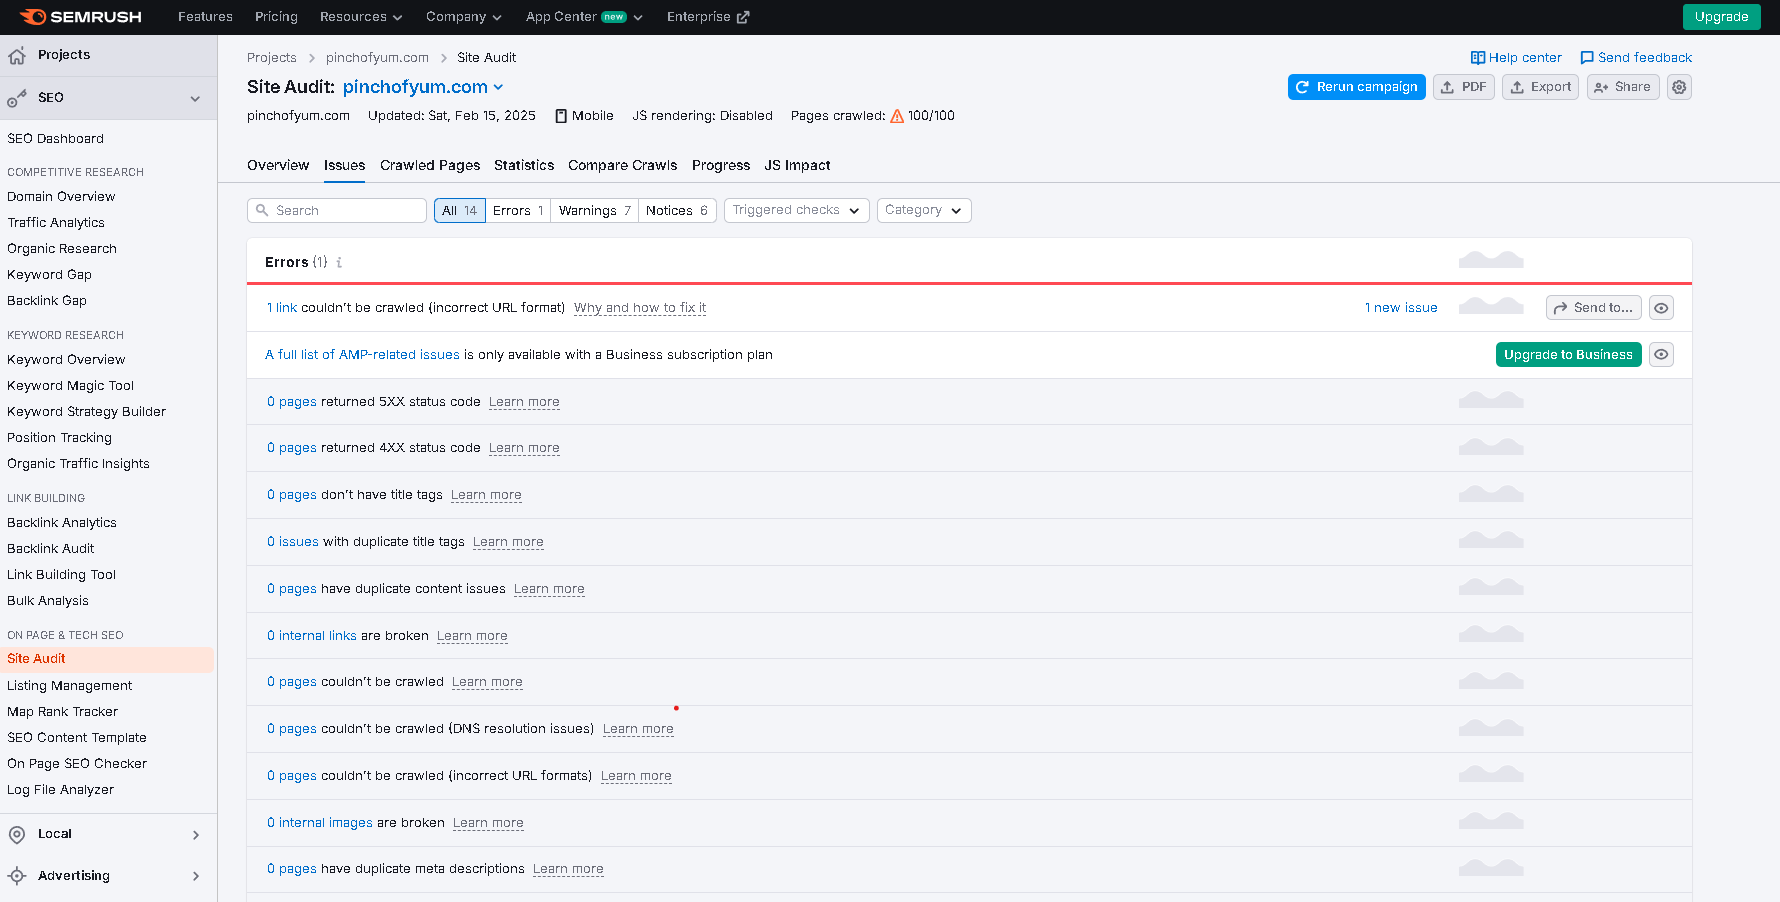Screen dimensions: 1780x902
Task: Click the Semrush logo icon
Action: pos(32,17)
